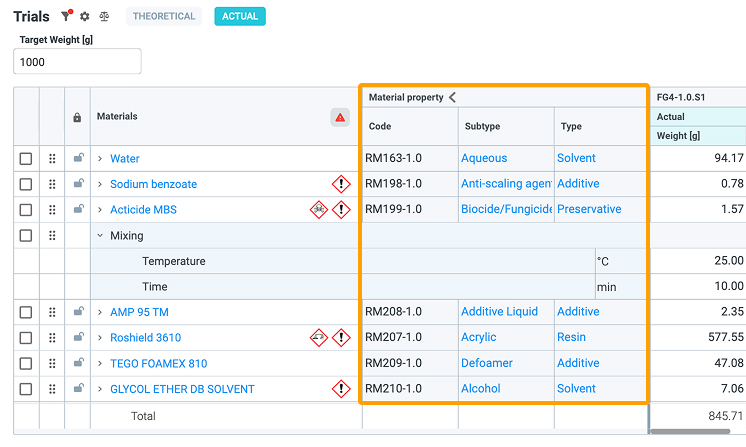
Task: Open the GLYCOL ETHER DB SOLVENT link
Action: click(182, 389)
